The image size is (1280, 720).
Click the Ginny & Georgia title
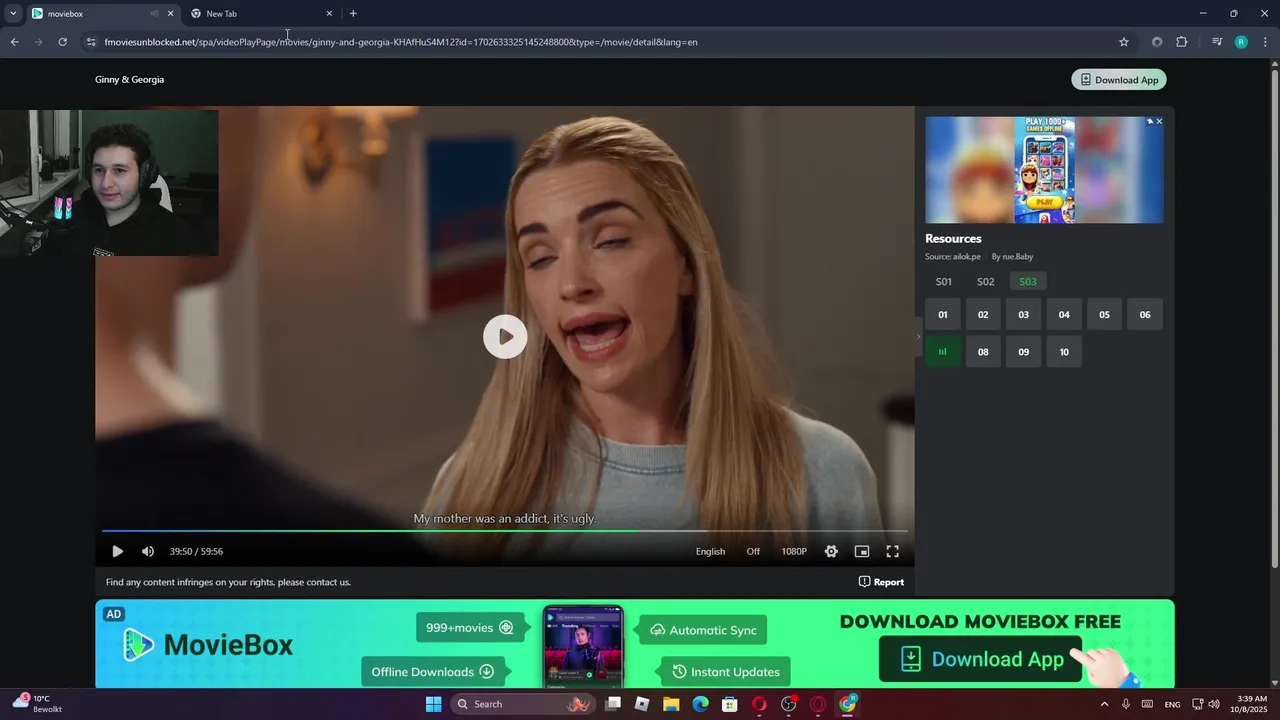[x=129, y=79]
